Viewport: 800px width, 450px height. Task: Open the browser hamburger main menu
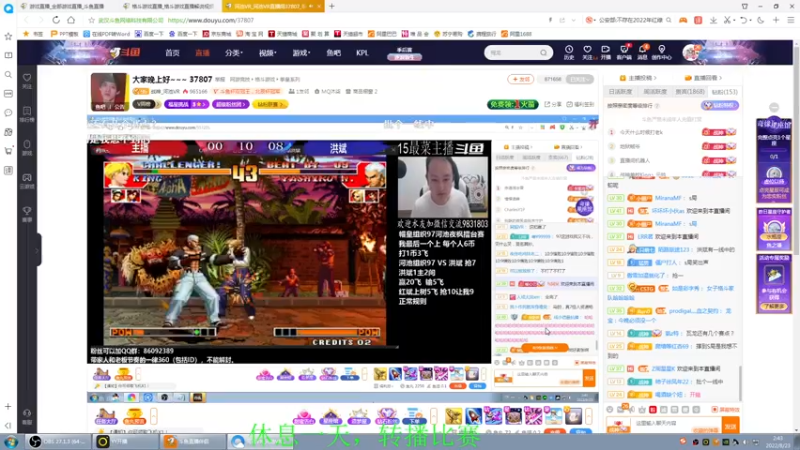[790, 20]
